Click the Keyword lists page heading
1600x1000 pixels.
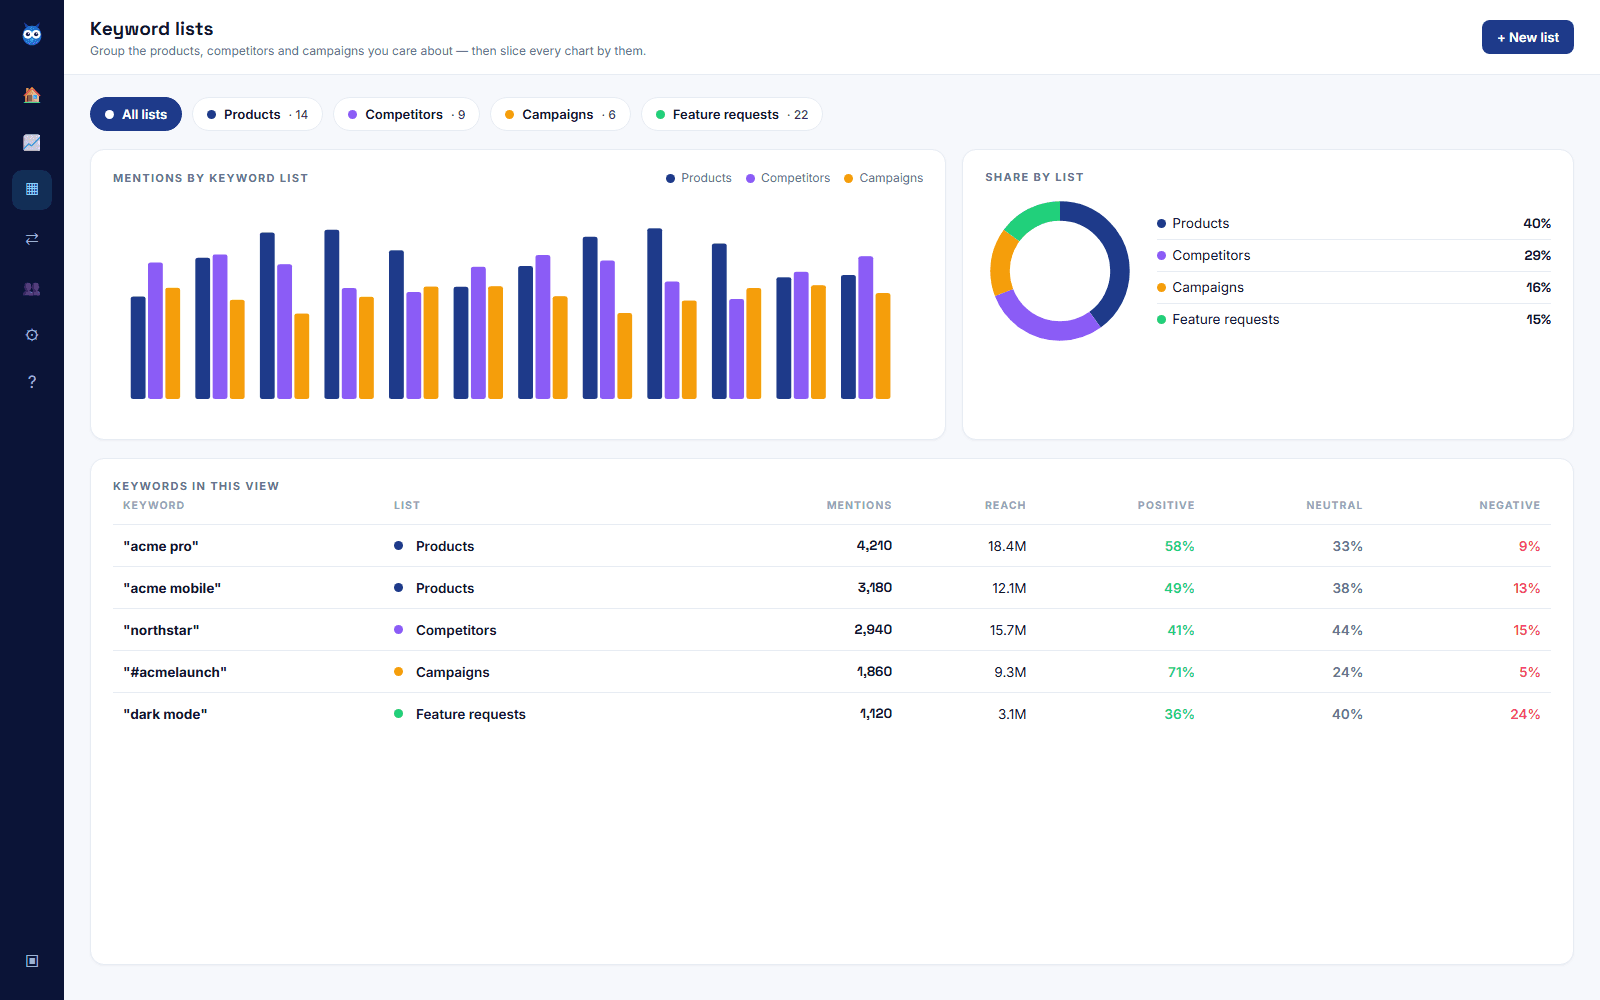pyautogui.click(x=152, y=29)
